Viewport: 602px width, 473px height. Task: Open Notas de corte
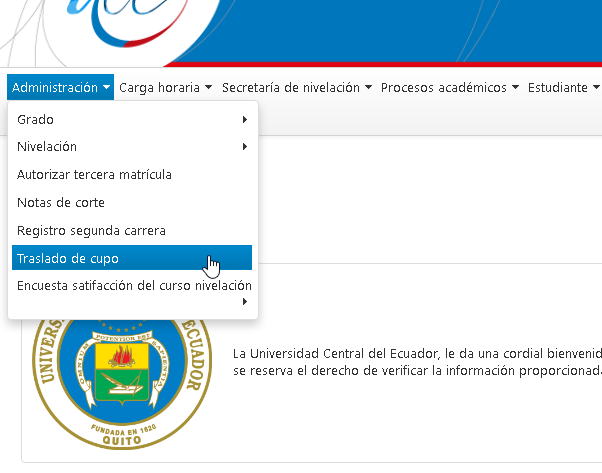pos(61,202)
